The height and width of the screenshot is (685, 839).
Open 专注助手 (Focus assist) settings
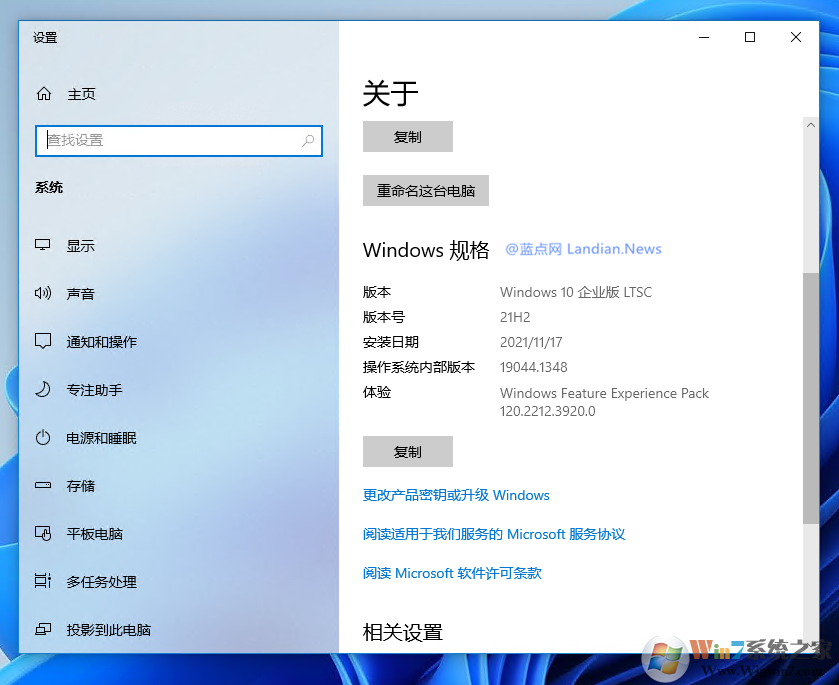click(88, 389)
